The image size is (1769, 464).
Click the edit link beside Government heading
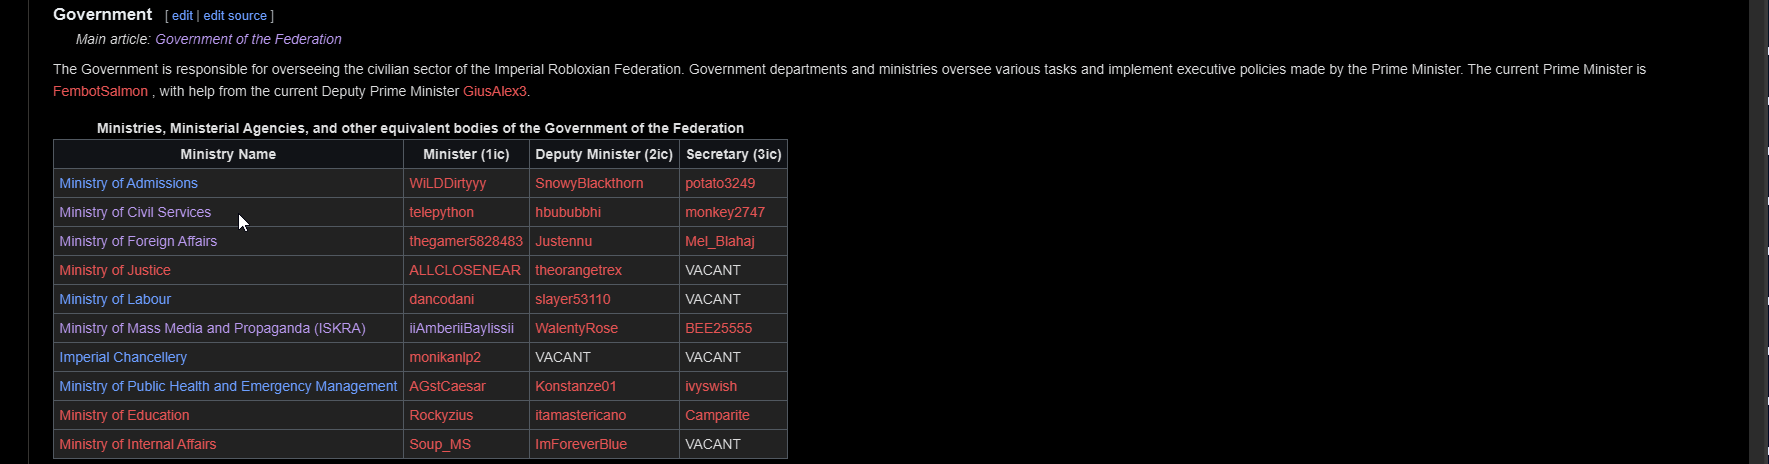pos(182,16)
